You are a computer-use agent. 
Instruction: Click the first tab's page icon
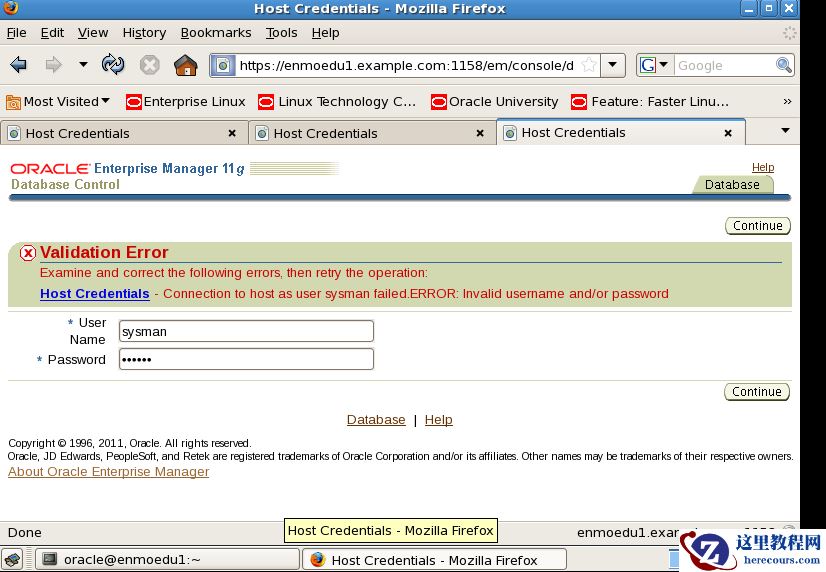(14, 134)
